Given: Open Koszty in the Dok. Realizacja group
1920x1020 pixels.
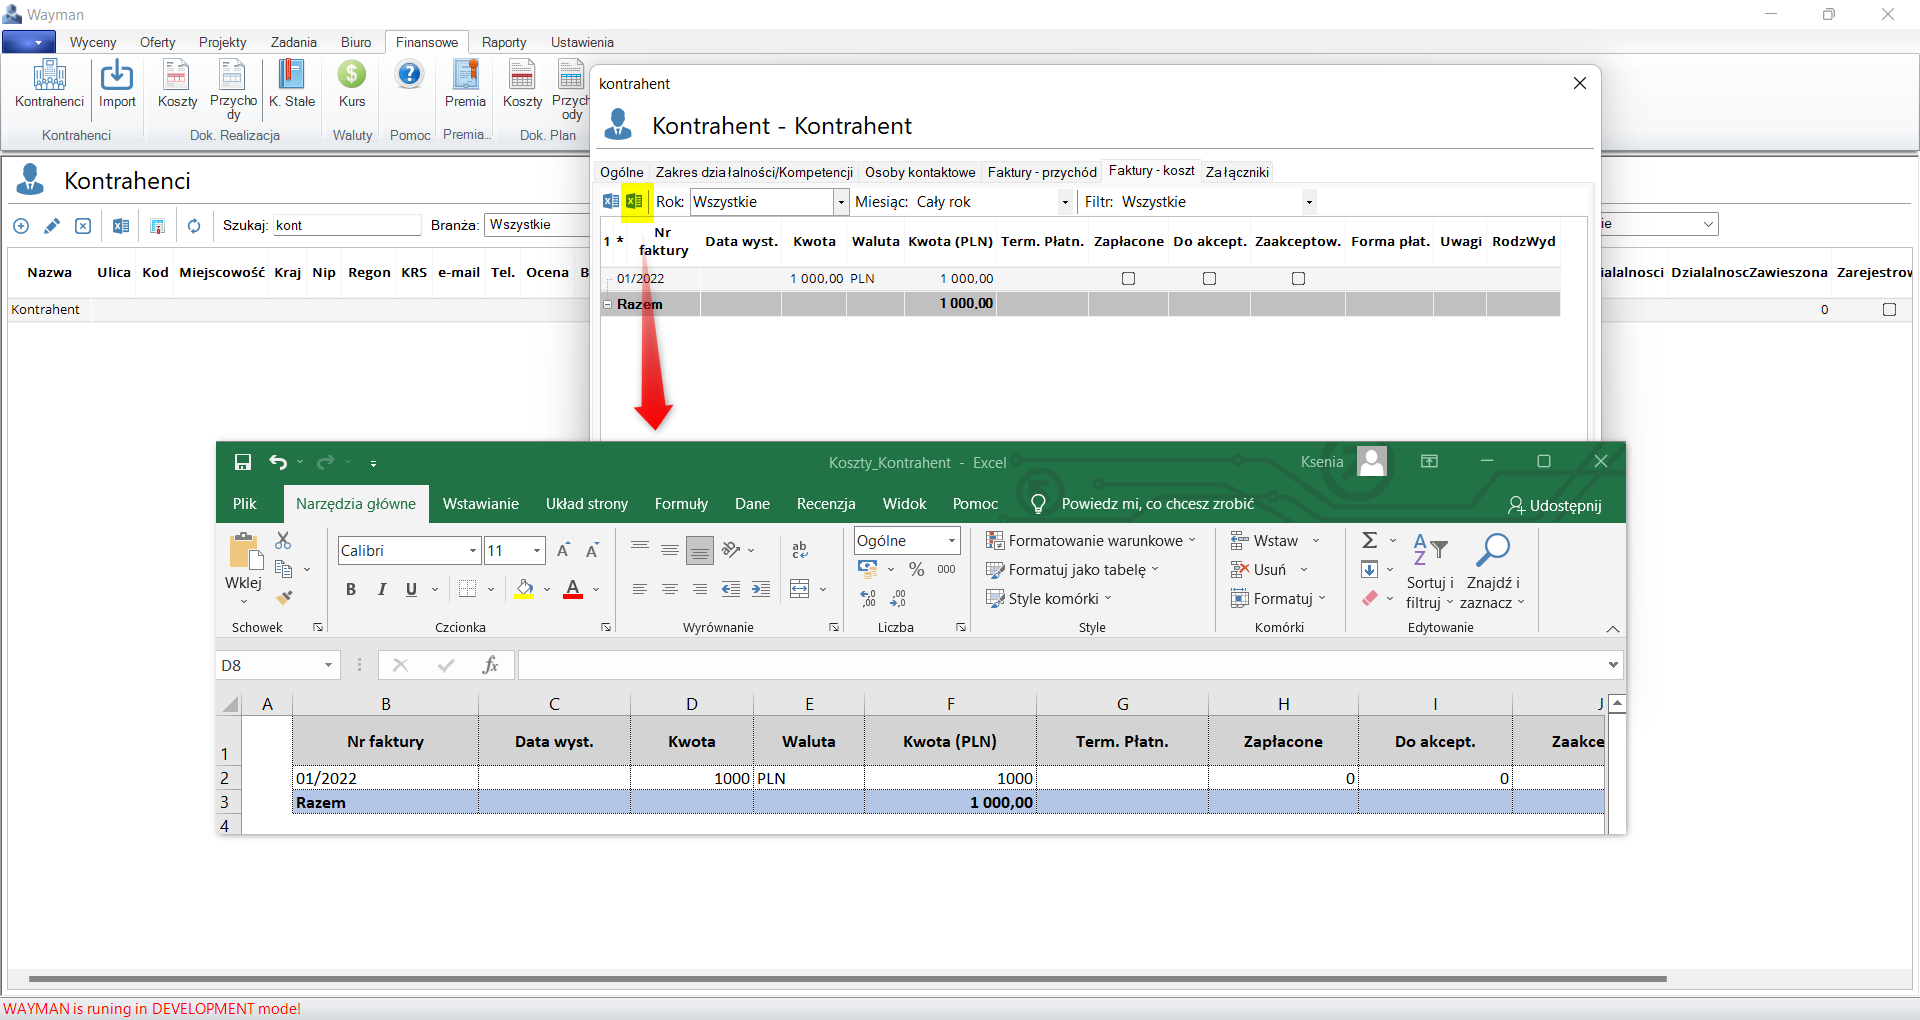Looking at the screenshot, I should [x=177, y=84].
